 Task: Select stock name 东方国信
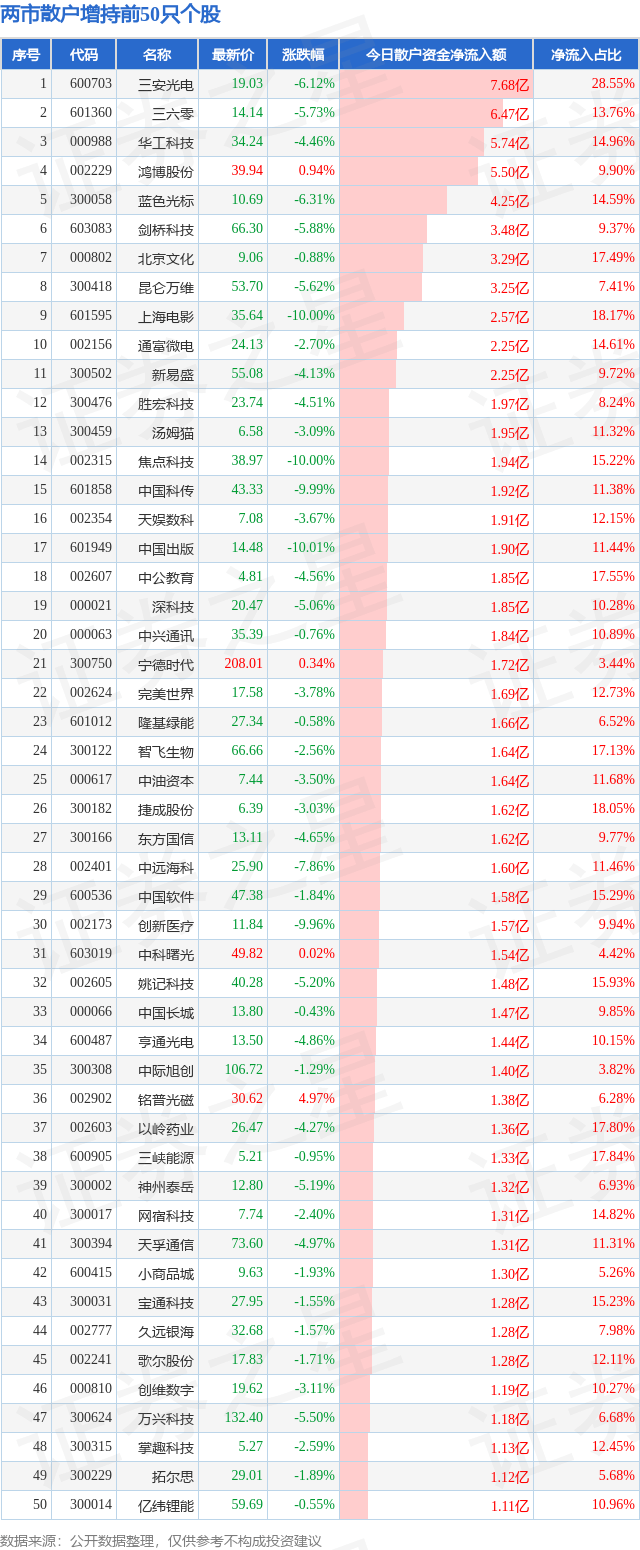pos(166,838)
